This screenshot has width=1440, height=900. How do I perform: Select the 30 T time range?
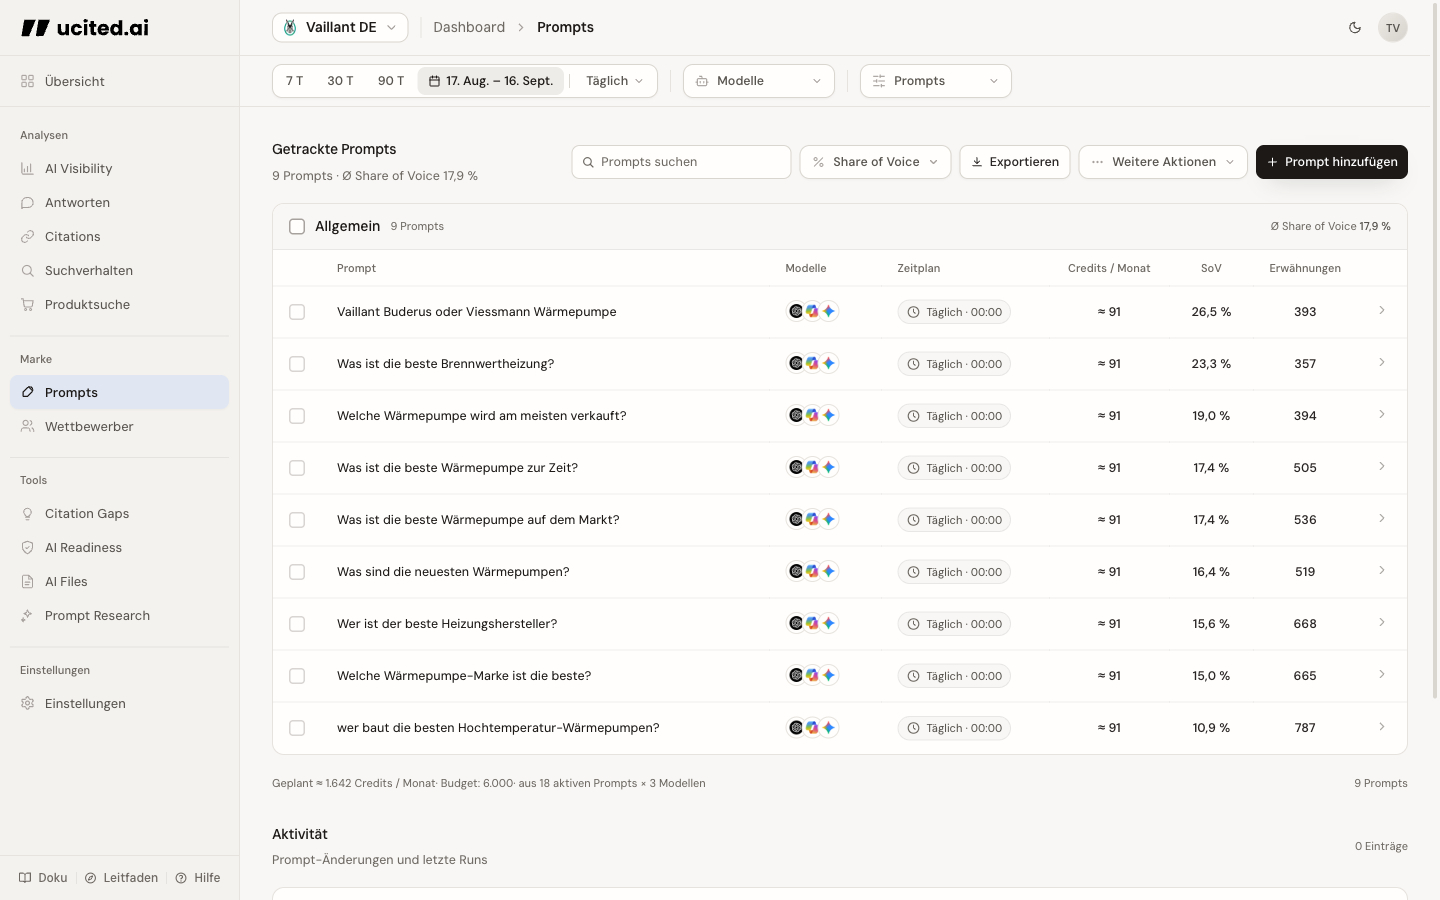pyautogui.click(x=340, y=81)
